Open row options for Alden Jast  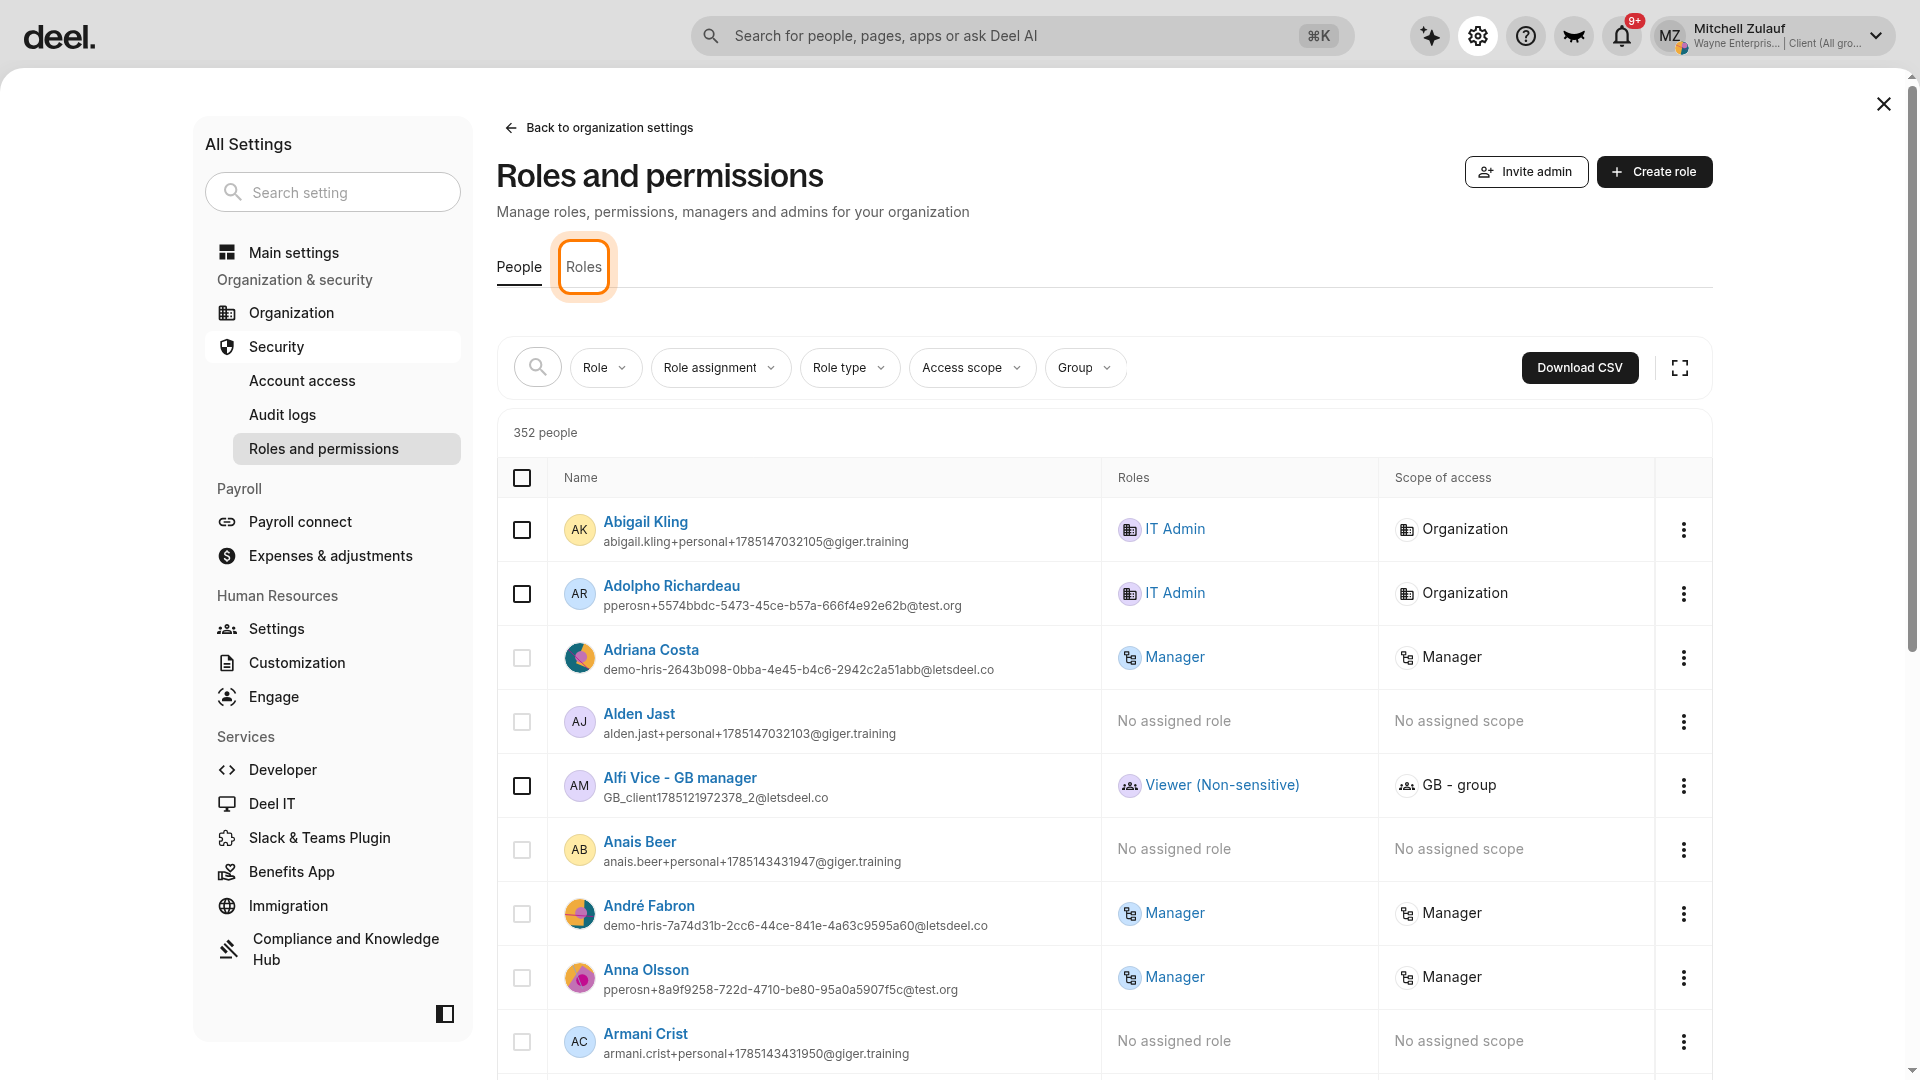coord(1684,722)
